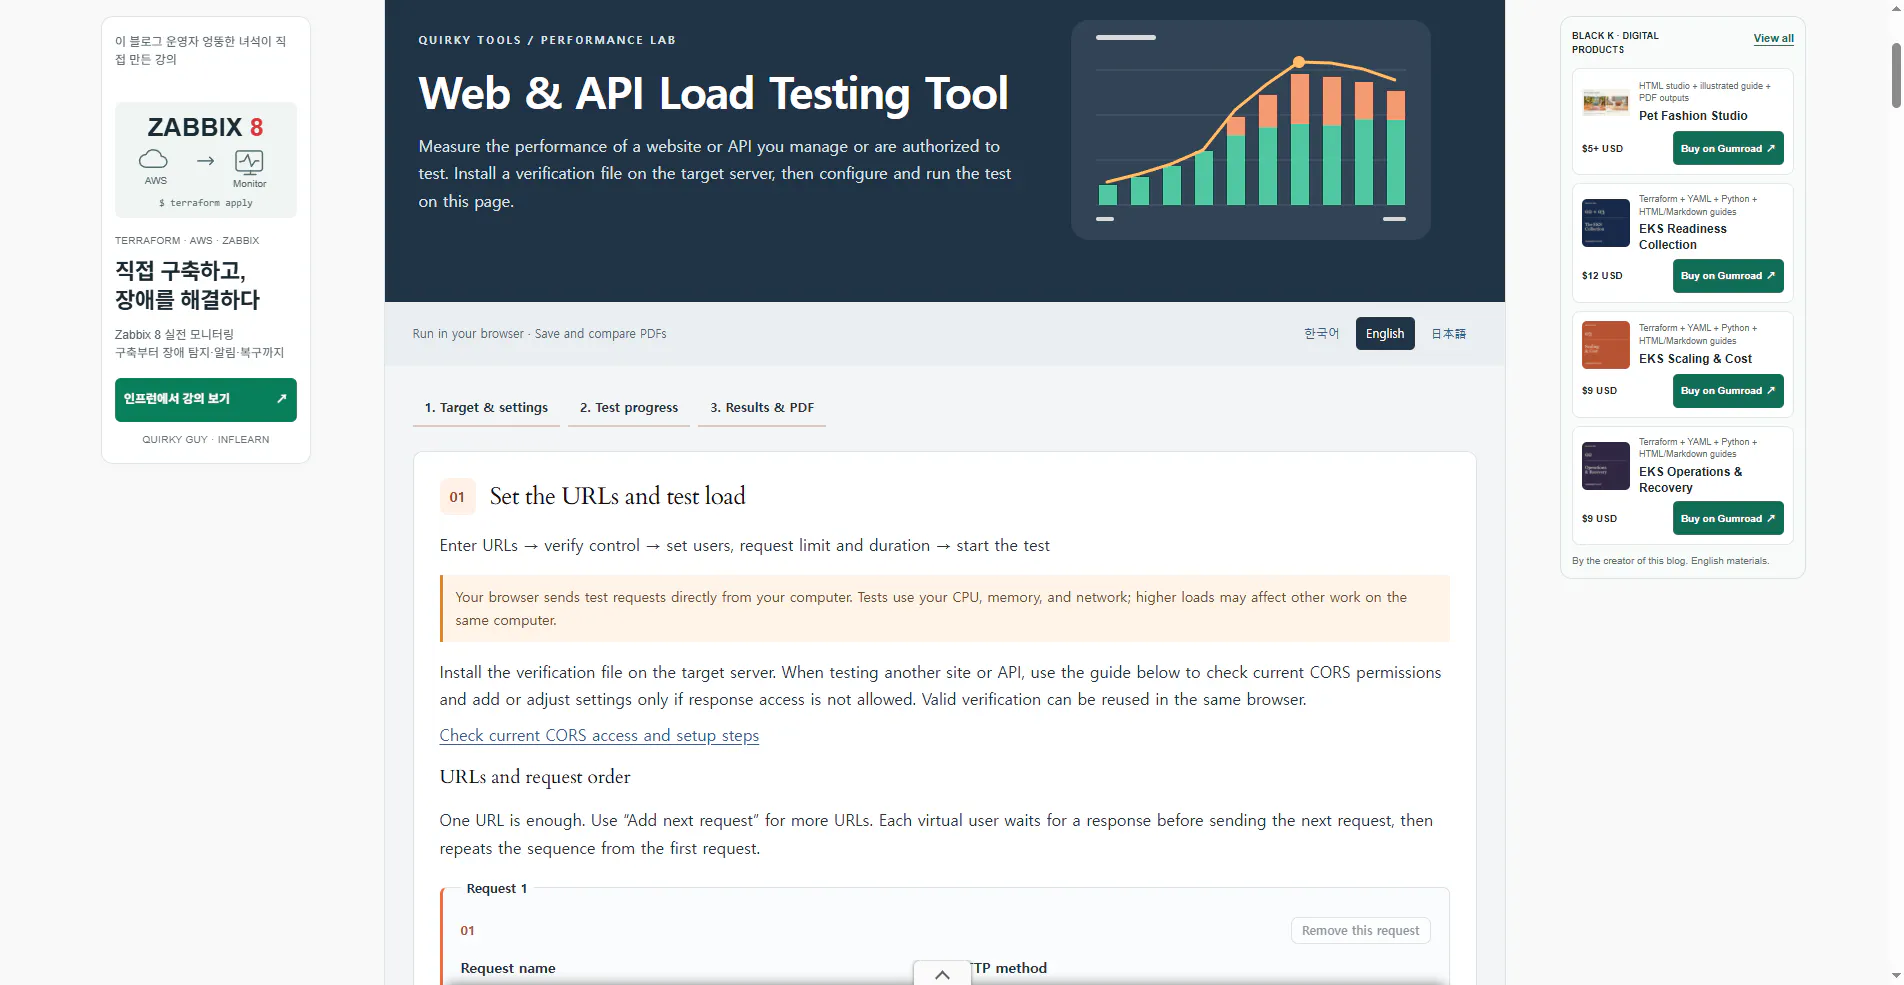Click the 'Pet Fashion Studio' product title
Viewport: 1904px width, 985px height.
(1693, 116)
